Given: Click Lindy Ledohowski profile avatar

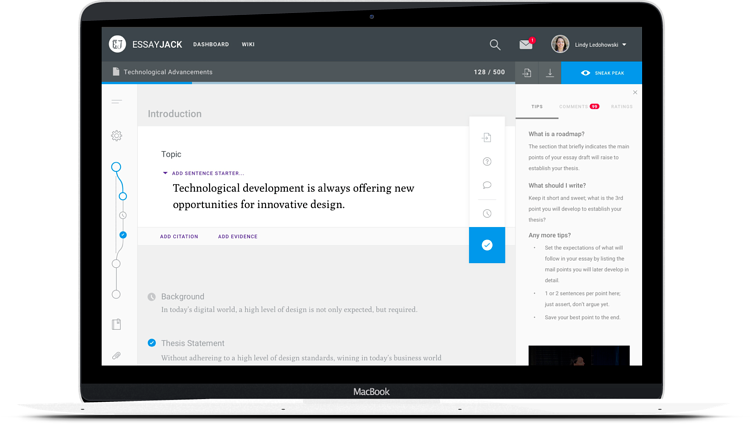Looking at the screenshot, I should (560, 44).
